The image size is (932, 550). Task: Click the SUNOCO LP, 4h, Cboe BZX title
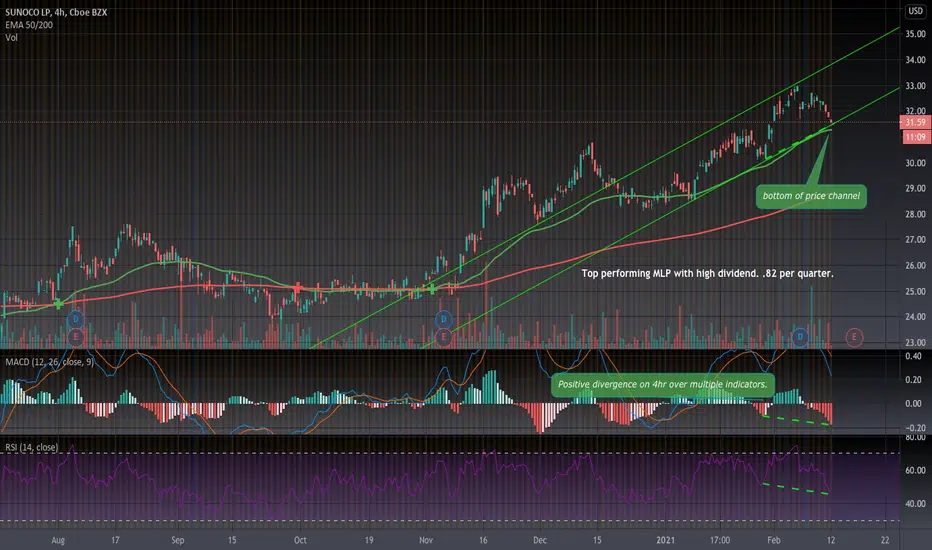56,12
